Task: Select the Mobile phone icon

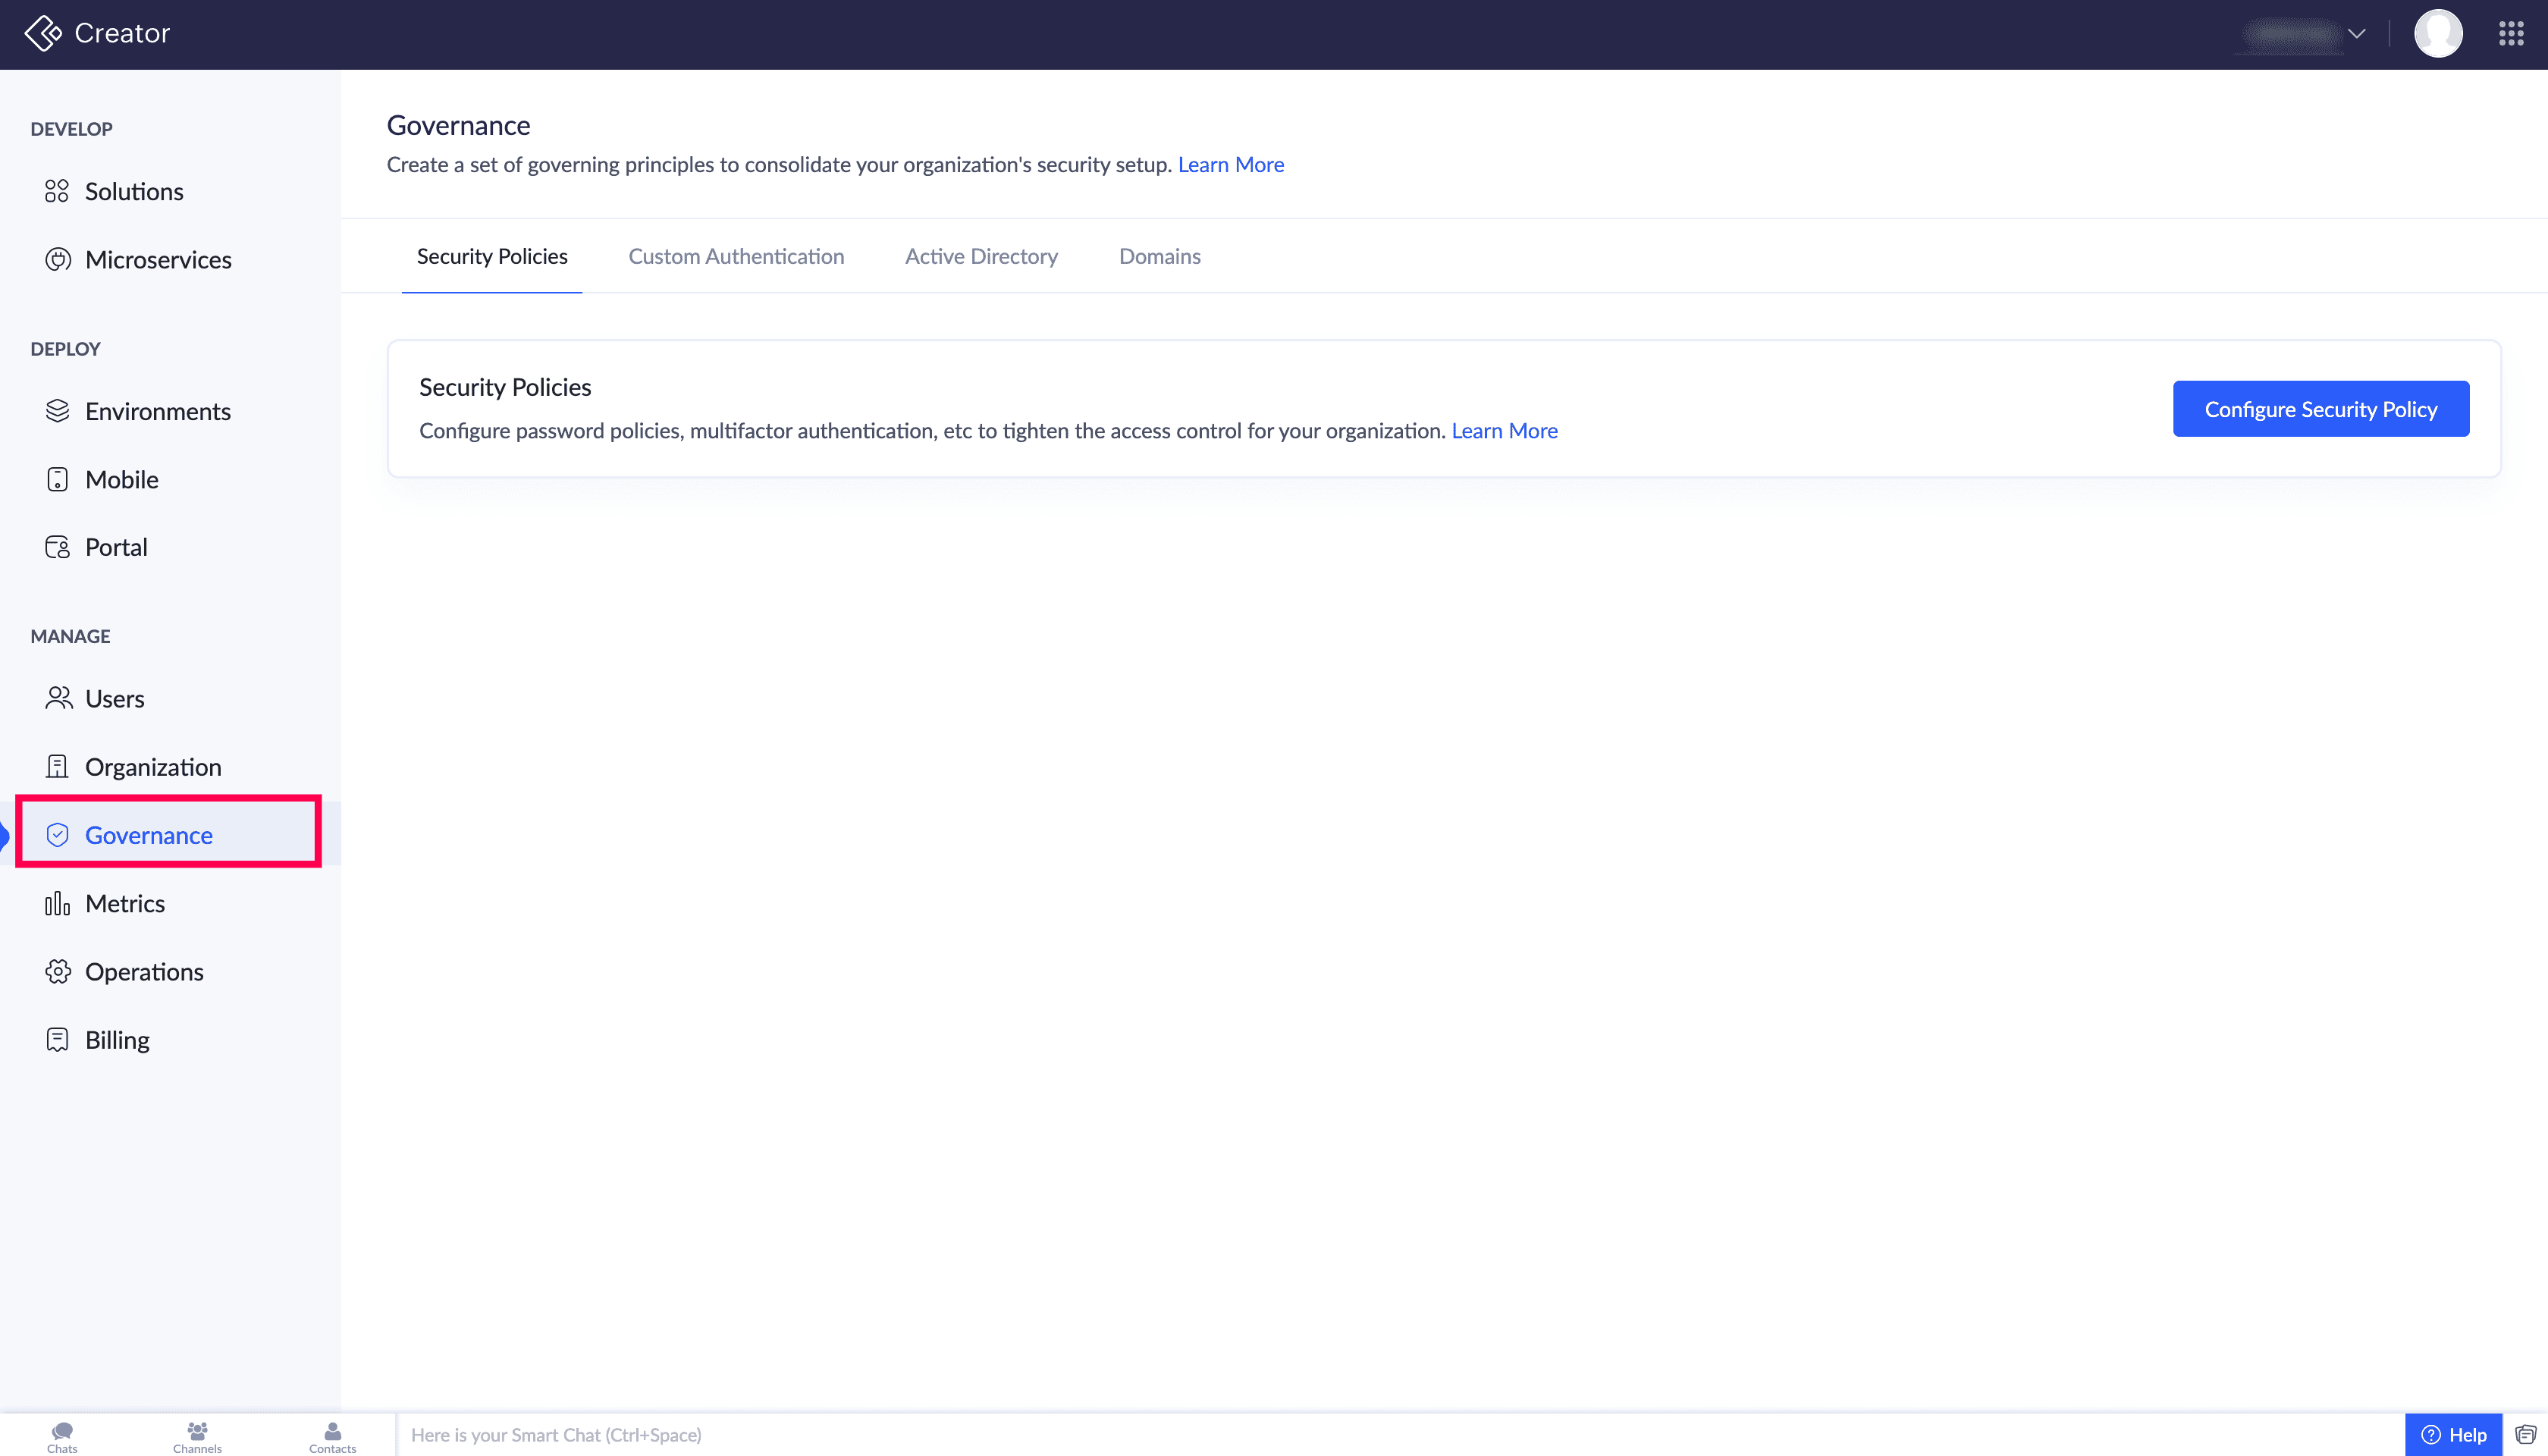Action: click(57, 480)
